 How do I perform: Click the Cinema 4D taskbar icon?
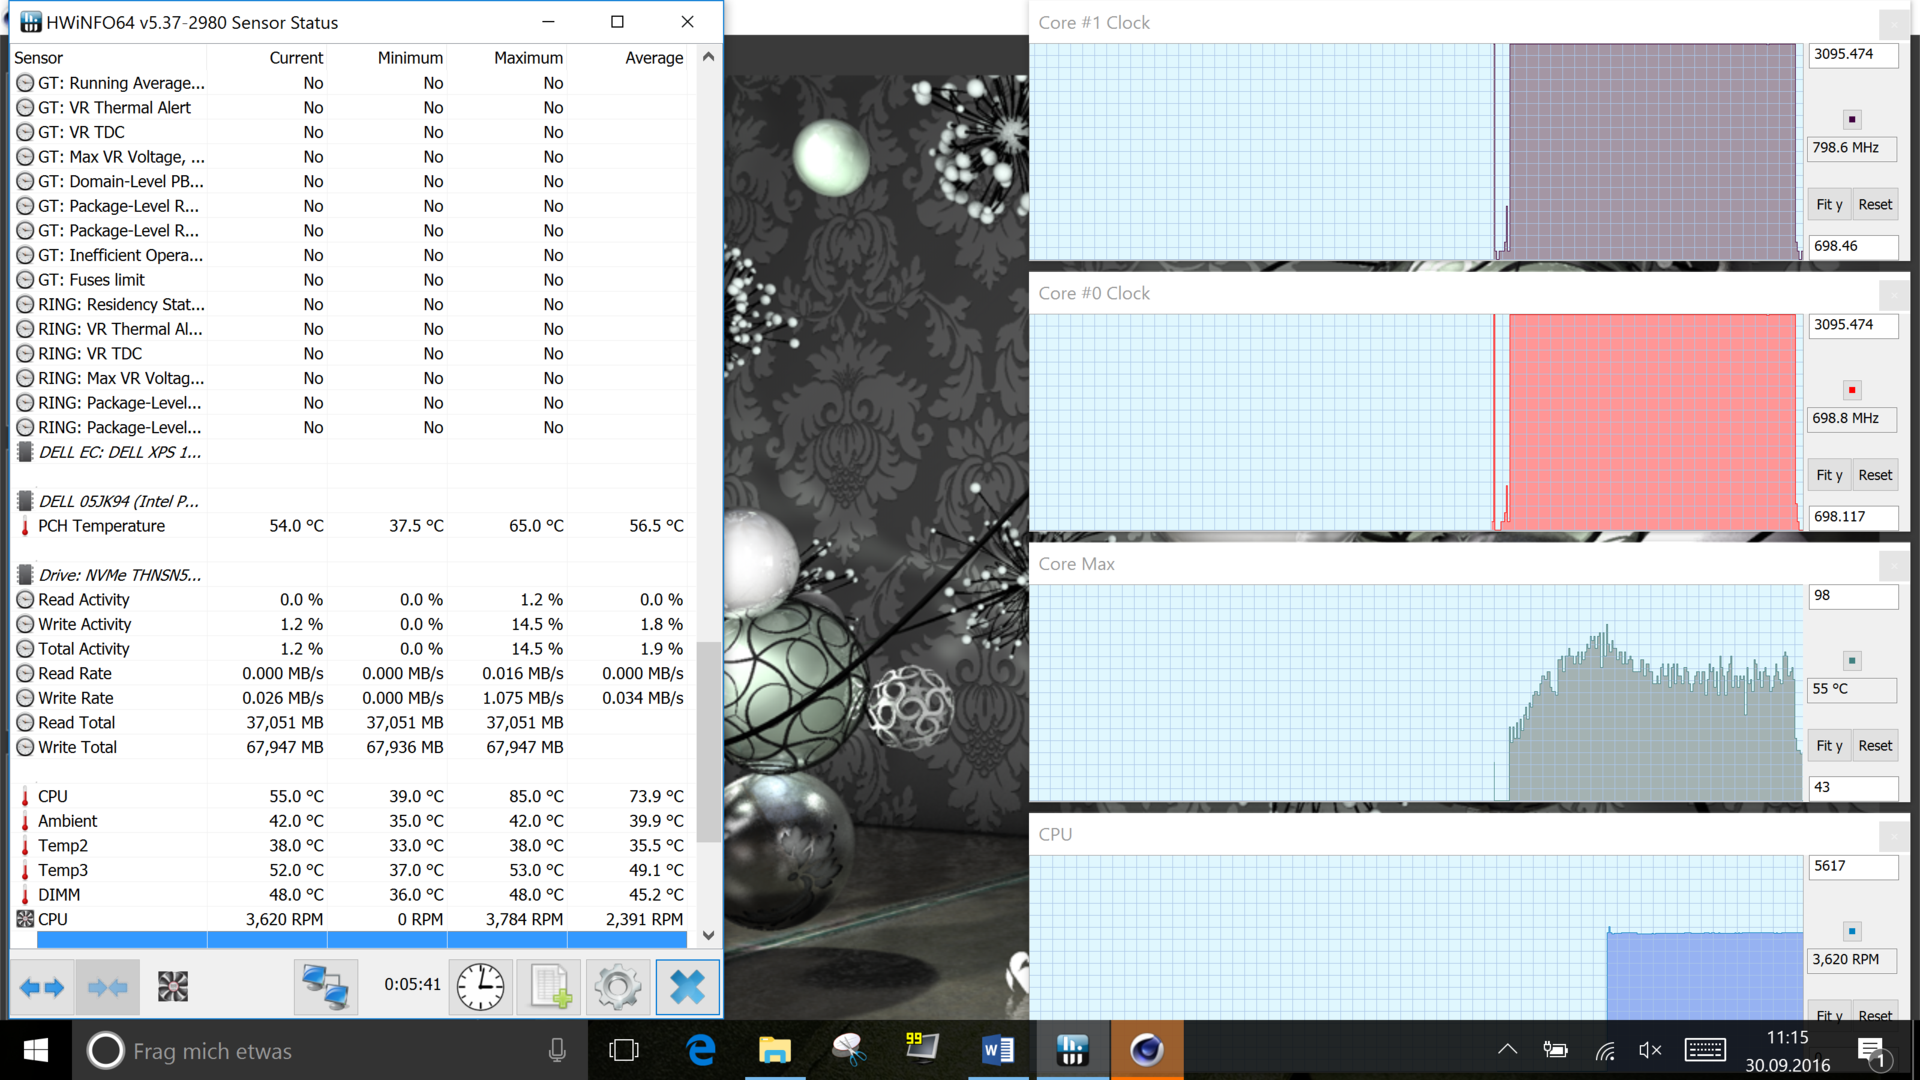coord(1146,1050)
